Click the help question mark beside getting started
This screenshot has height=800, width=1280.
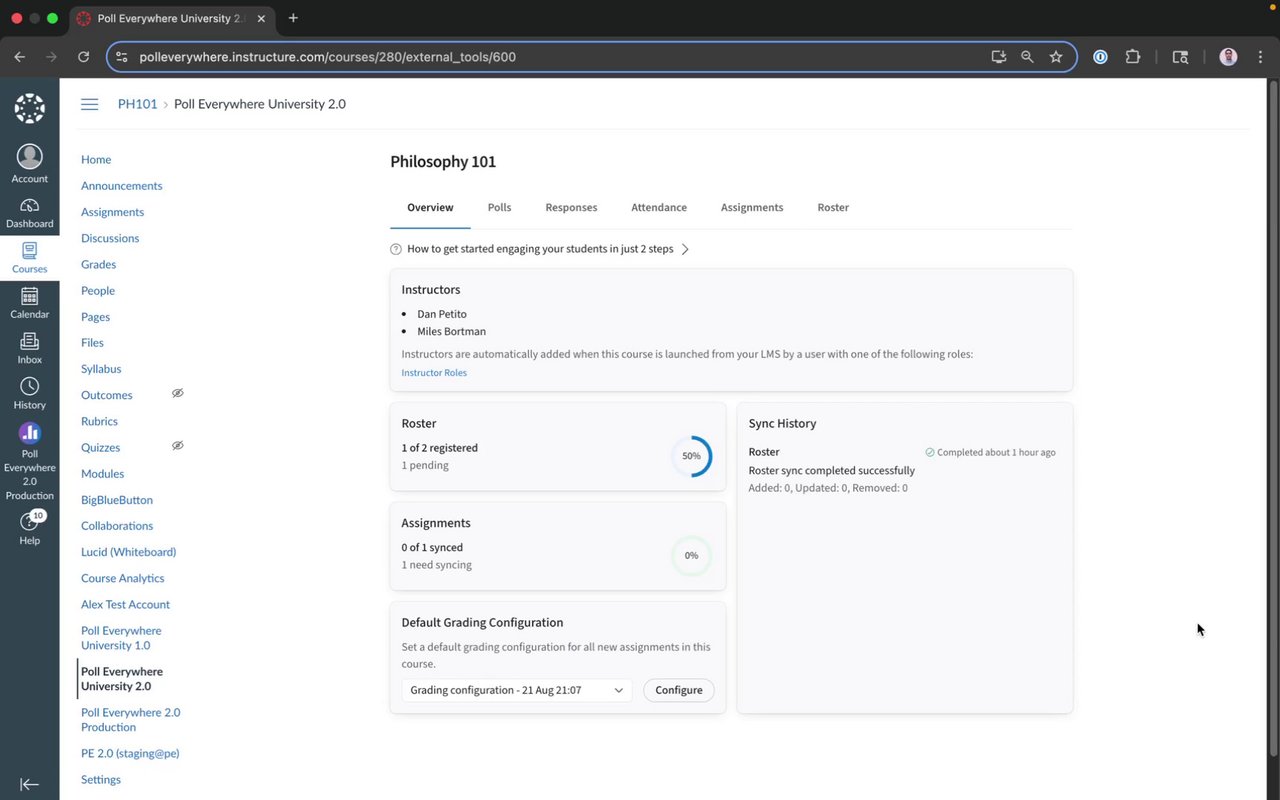coord(396,249)
